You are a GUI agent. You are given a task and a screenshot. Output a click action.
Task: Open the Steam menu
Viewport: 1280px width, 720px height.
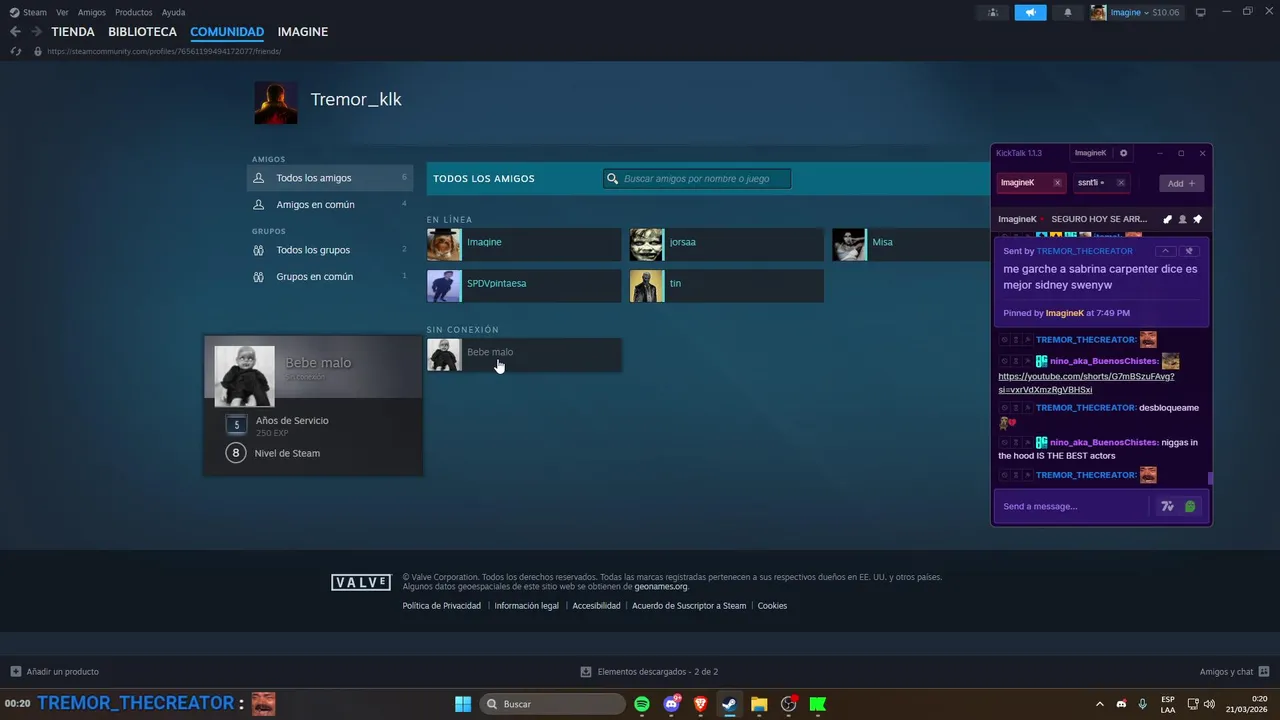click(x=28, y=12)
